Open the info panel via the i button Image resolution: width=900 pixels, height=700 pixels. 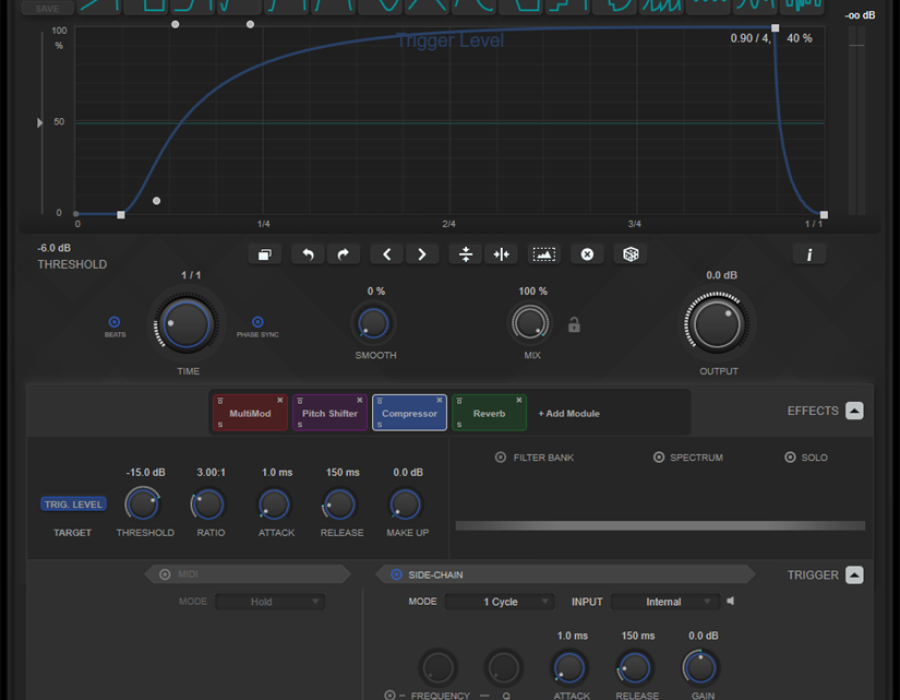(x=809, y=254)
